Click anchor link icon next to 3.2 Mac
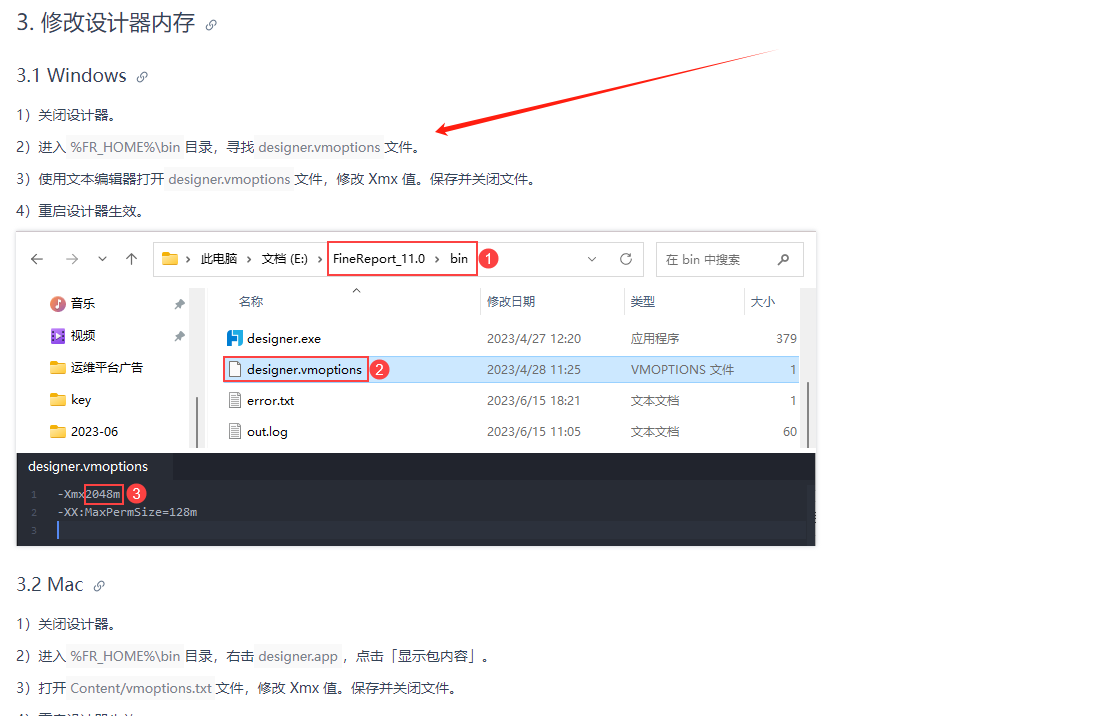This screenshot has height=716, width=1099. coord(100,586)
